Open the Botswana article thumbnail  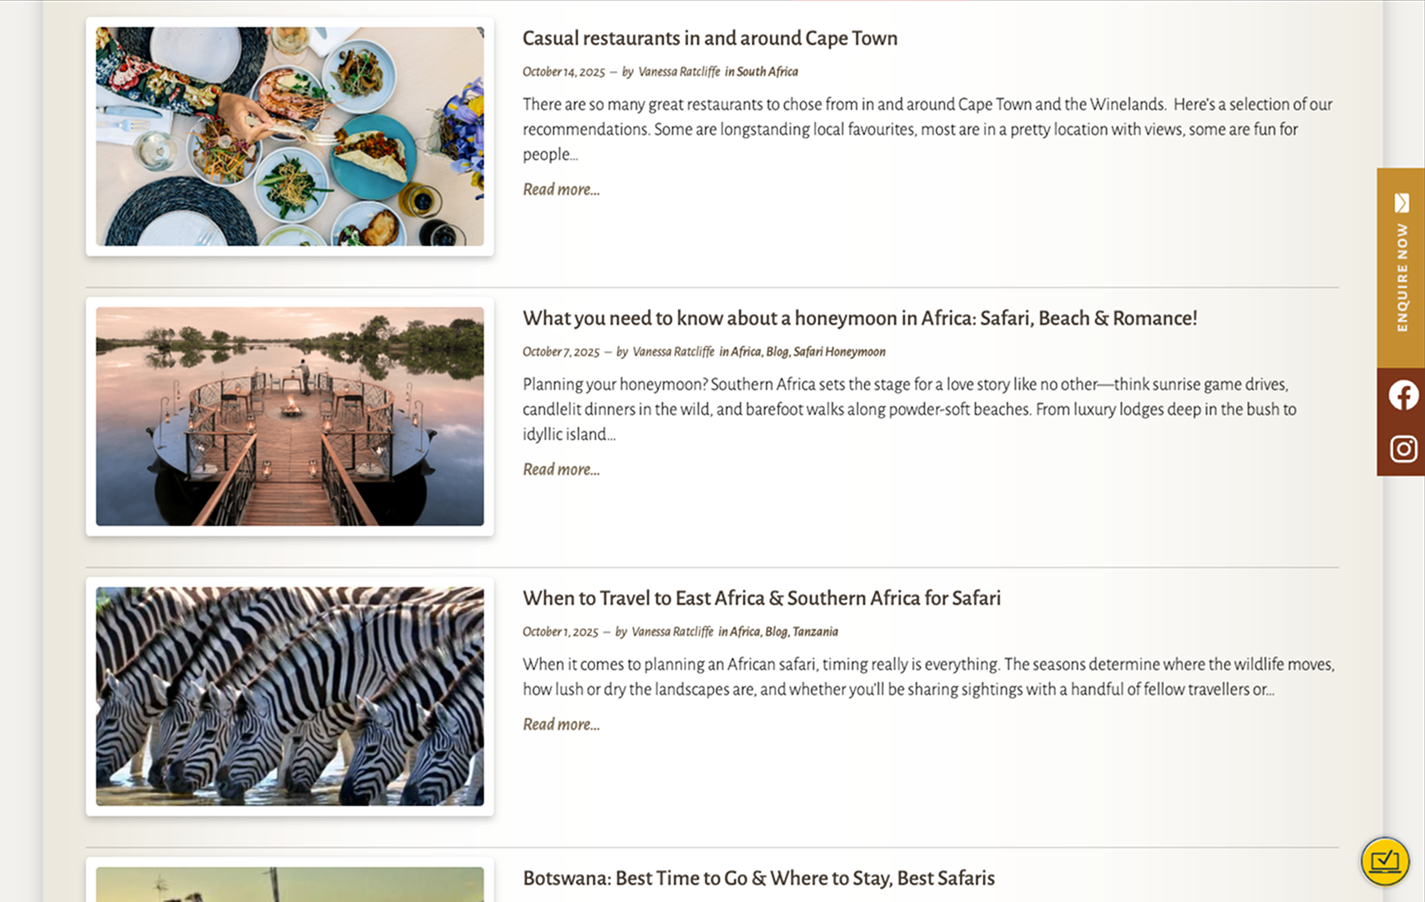[290, 884]
